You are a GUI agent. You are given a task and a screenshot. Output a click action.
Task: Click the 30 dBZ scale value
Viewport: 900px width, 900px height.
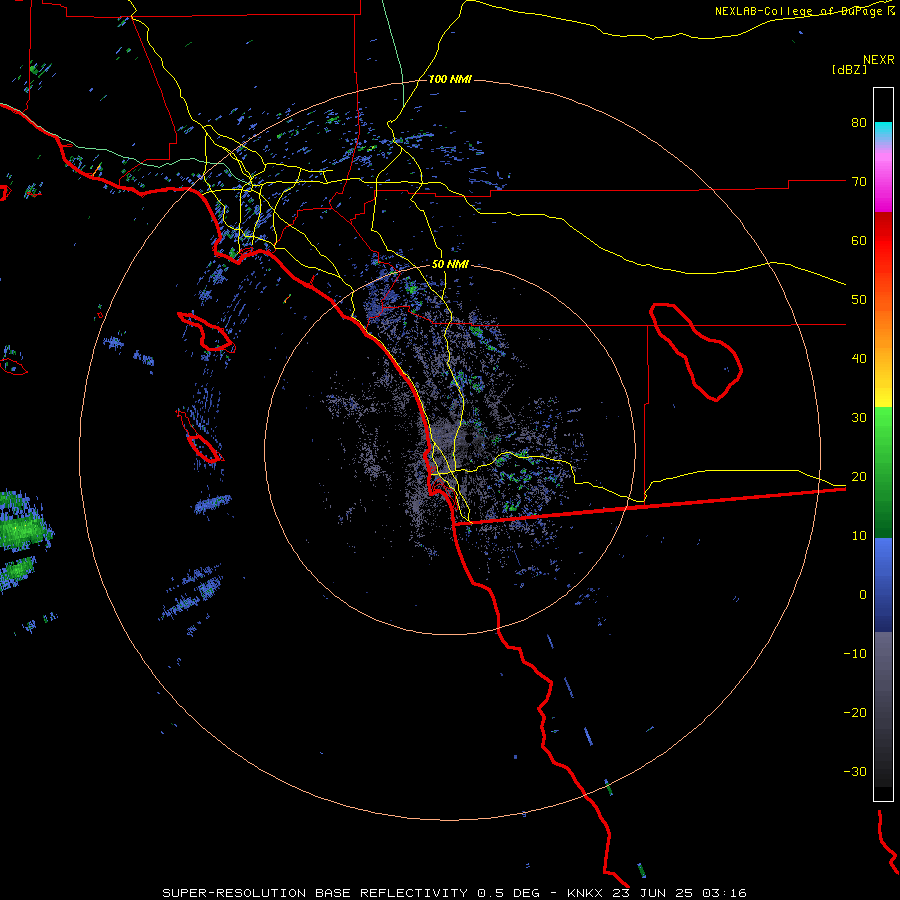point(859,418)
